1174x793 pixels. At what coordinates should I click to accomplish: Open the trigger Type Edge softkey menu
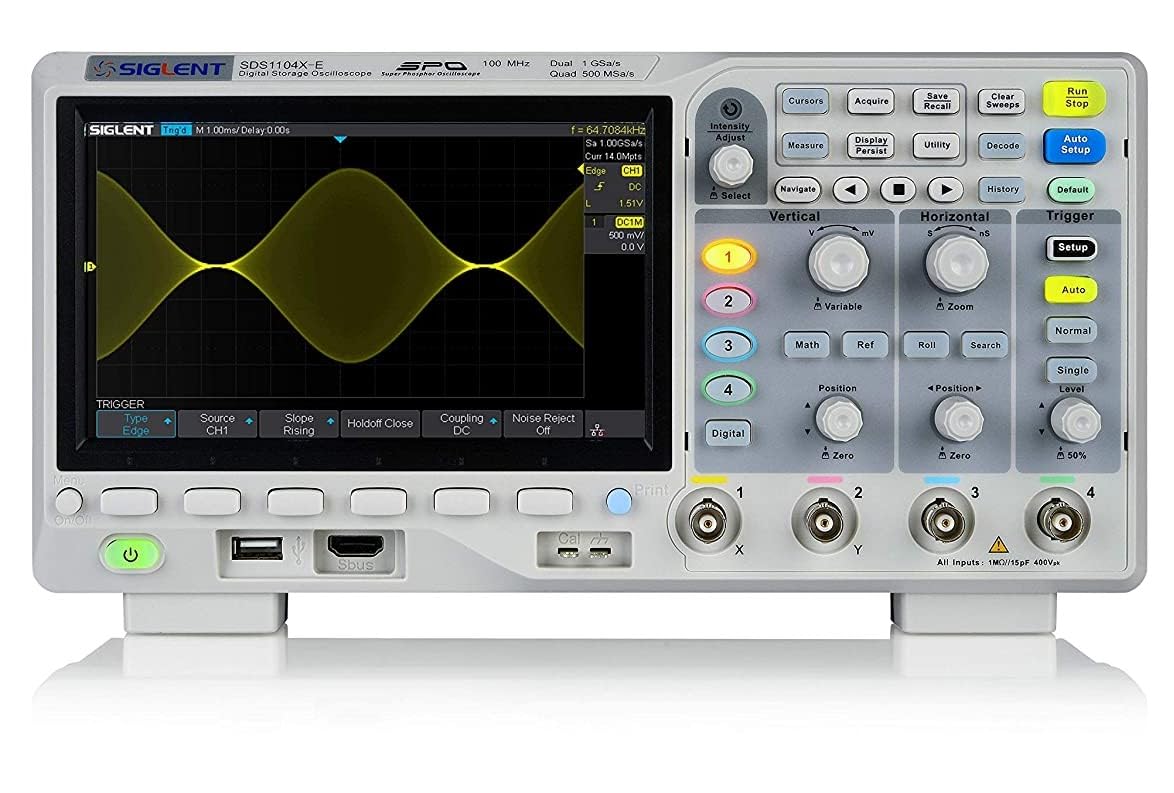click(x=136, y=424)
